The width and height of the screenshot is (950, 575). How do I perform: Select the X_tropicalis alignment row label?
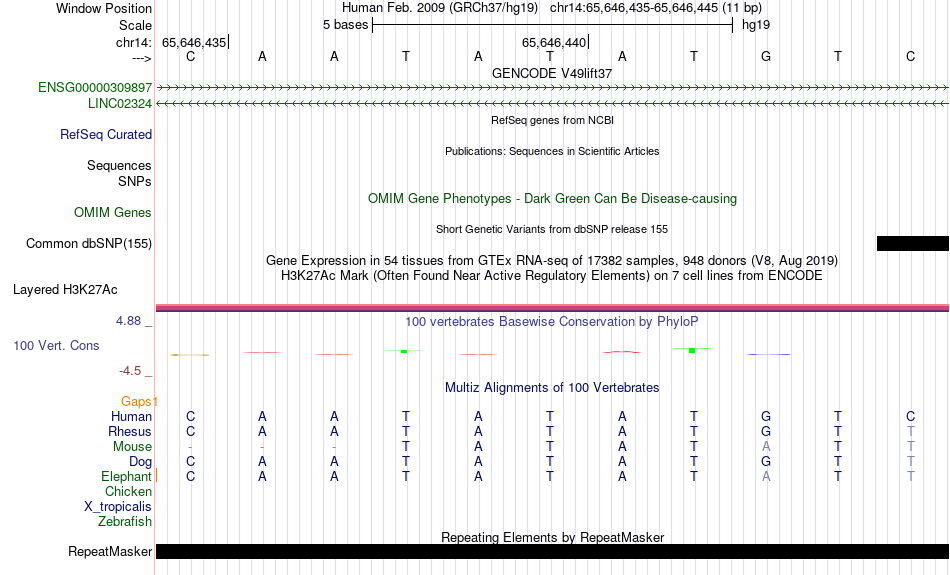pos(118,507)
